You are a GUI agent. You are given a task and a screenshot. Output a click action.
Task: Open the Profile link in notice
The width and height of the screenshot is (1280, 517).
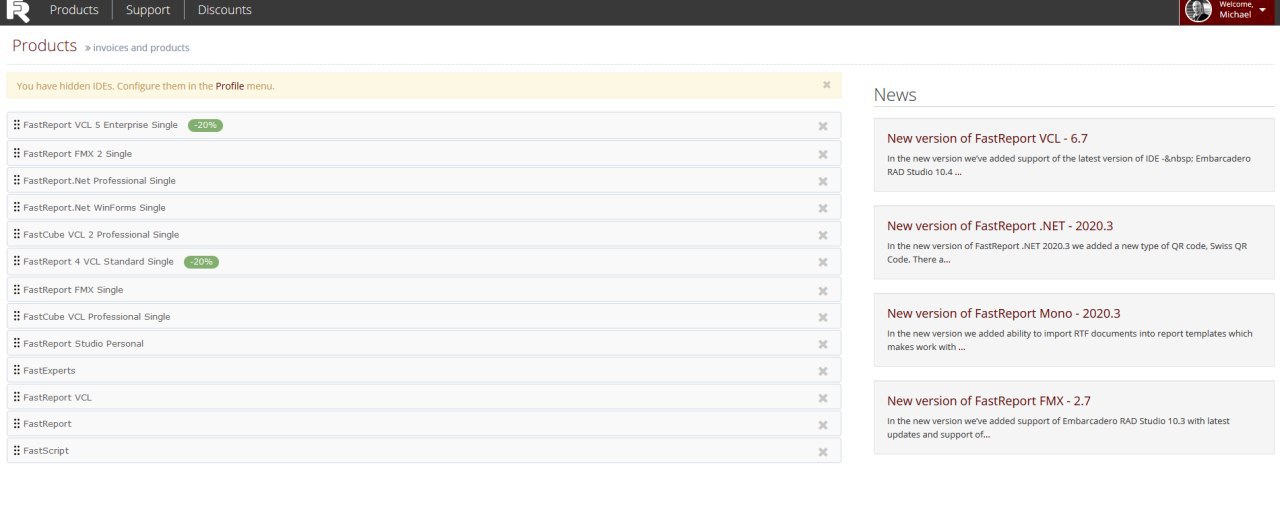click(x=230, y=86)
